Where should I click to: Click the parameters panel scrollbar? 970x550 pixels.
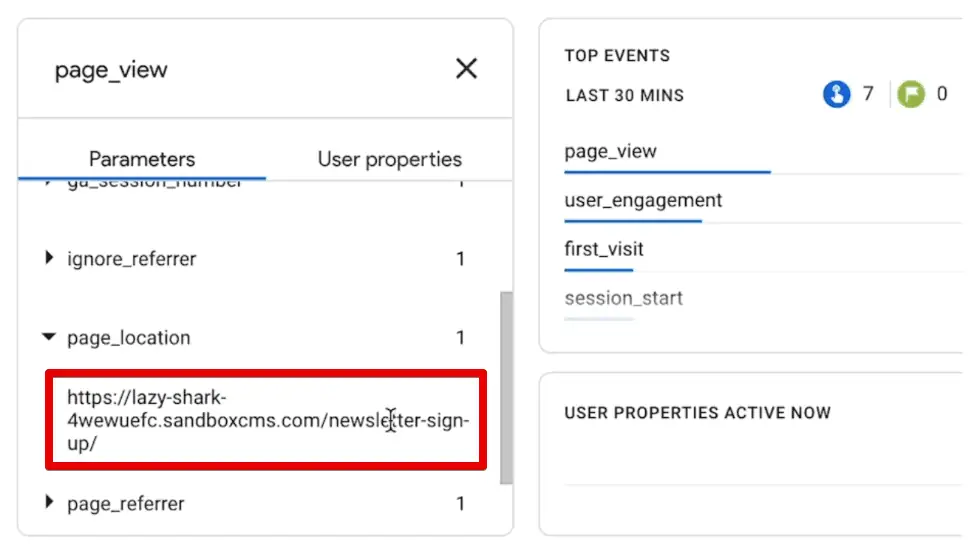tap(506, 387)
